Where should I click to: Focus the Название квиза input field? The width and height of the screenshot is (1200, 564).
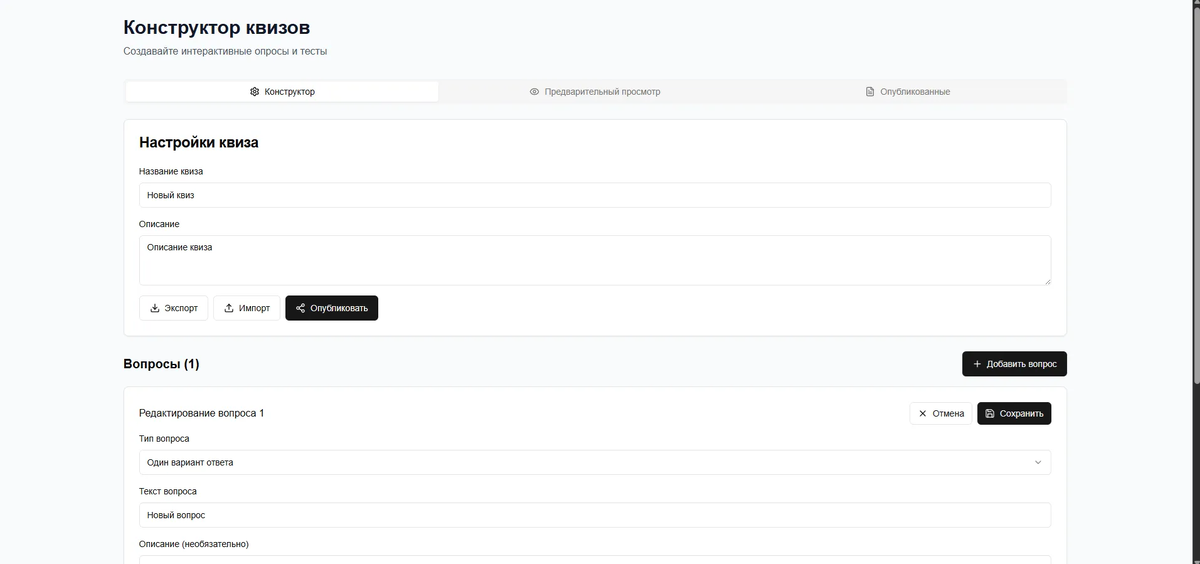595,195
